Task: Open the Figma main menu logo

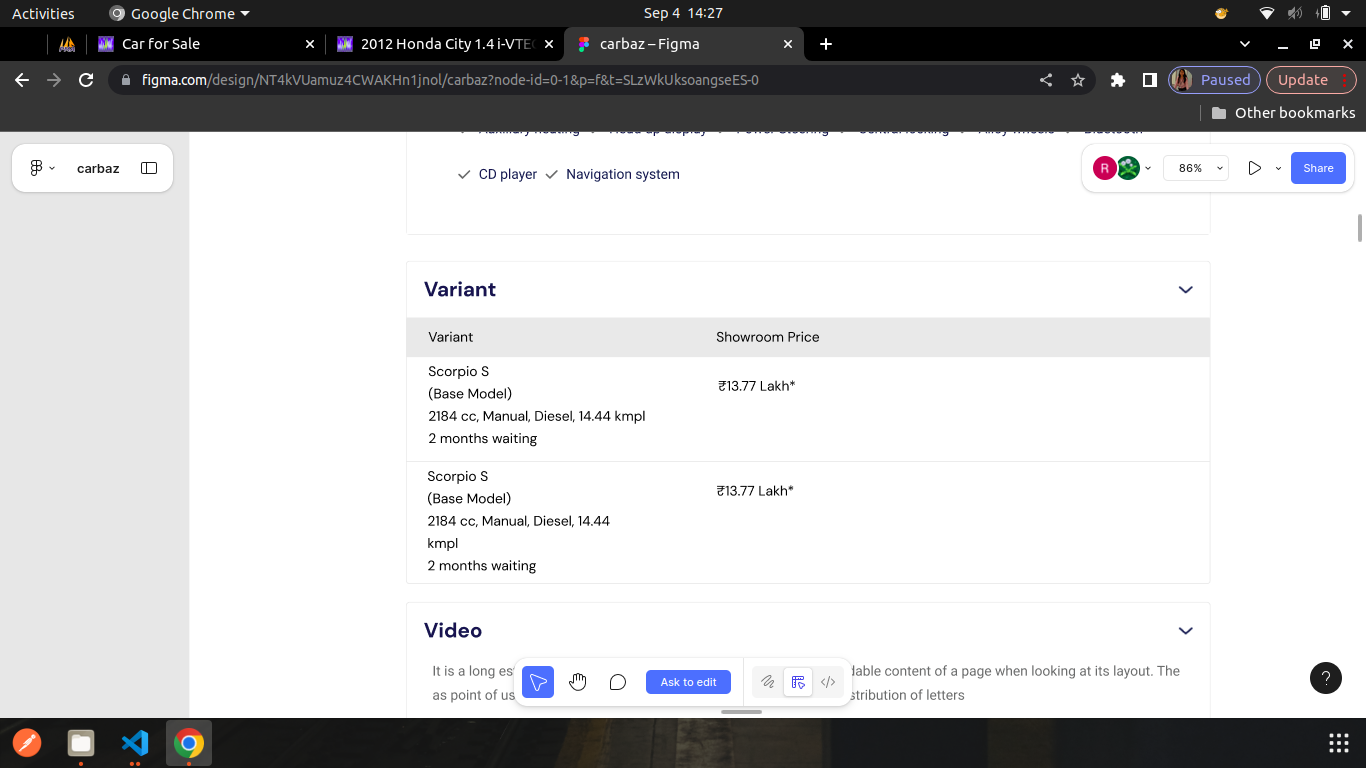Action: tap(37, 168)
